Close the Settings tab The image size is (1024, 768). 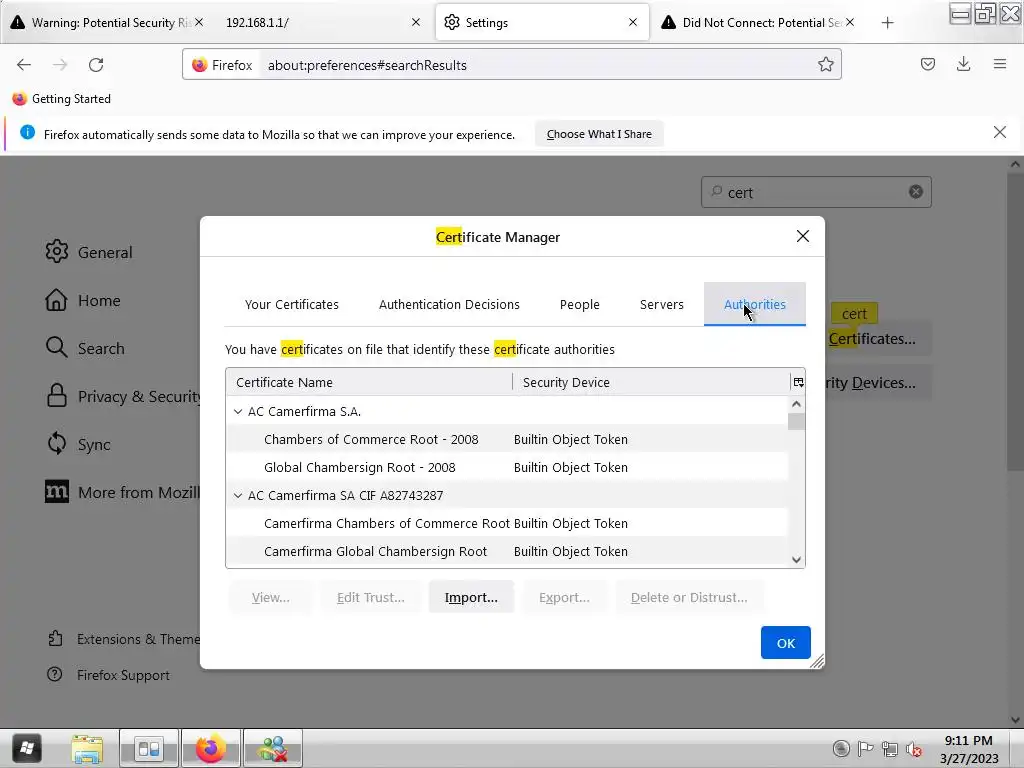point(633,22)
